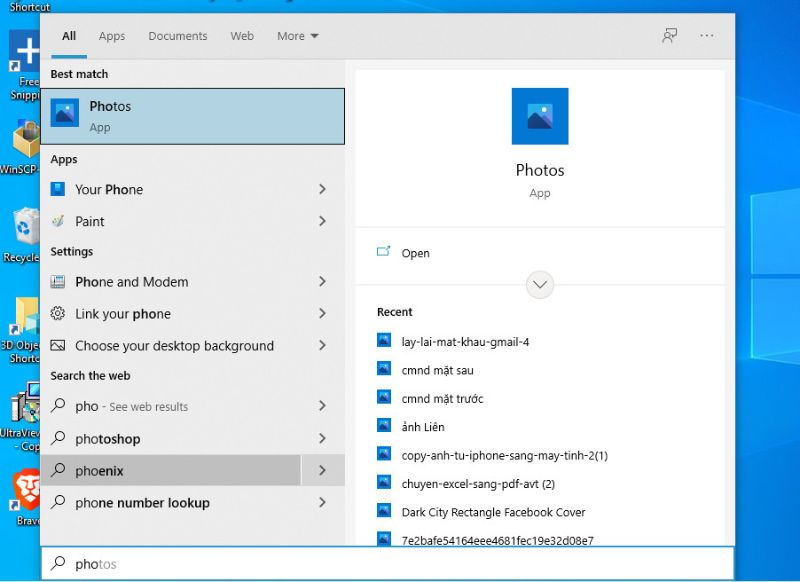This screenshot has width=800, height=582.
Task: Expand the Paint result arrow
Action: point(322,221)
